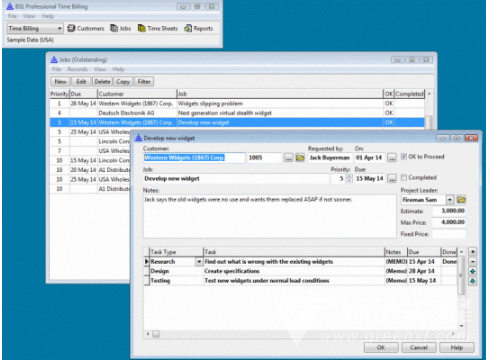Open View menu in BSI Time Billing window
The image size is (486, 360).
tap(29, 16)
